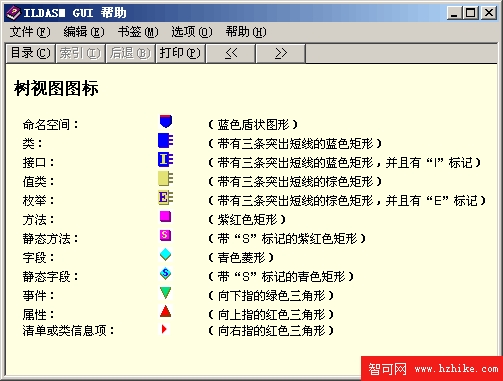This screenshot has height=381, width=503.
Task: Click the description (青色菱形)
Action: [x=241, y=258]
